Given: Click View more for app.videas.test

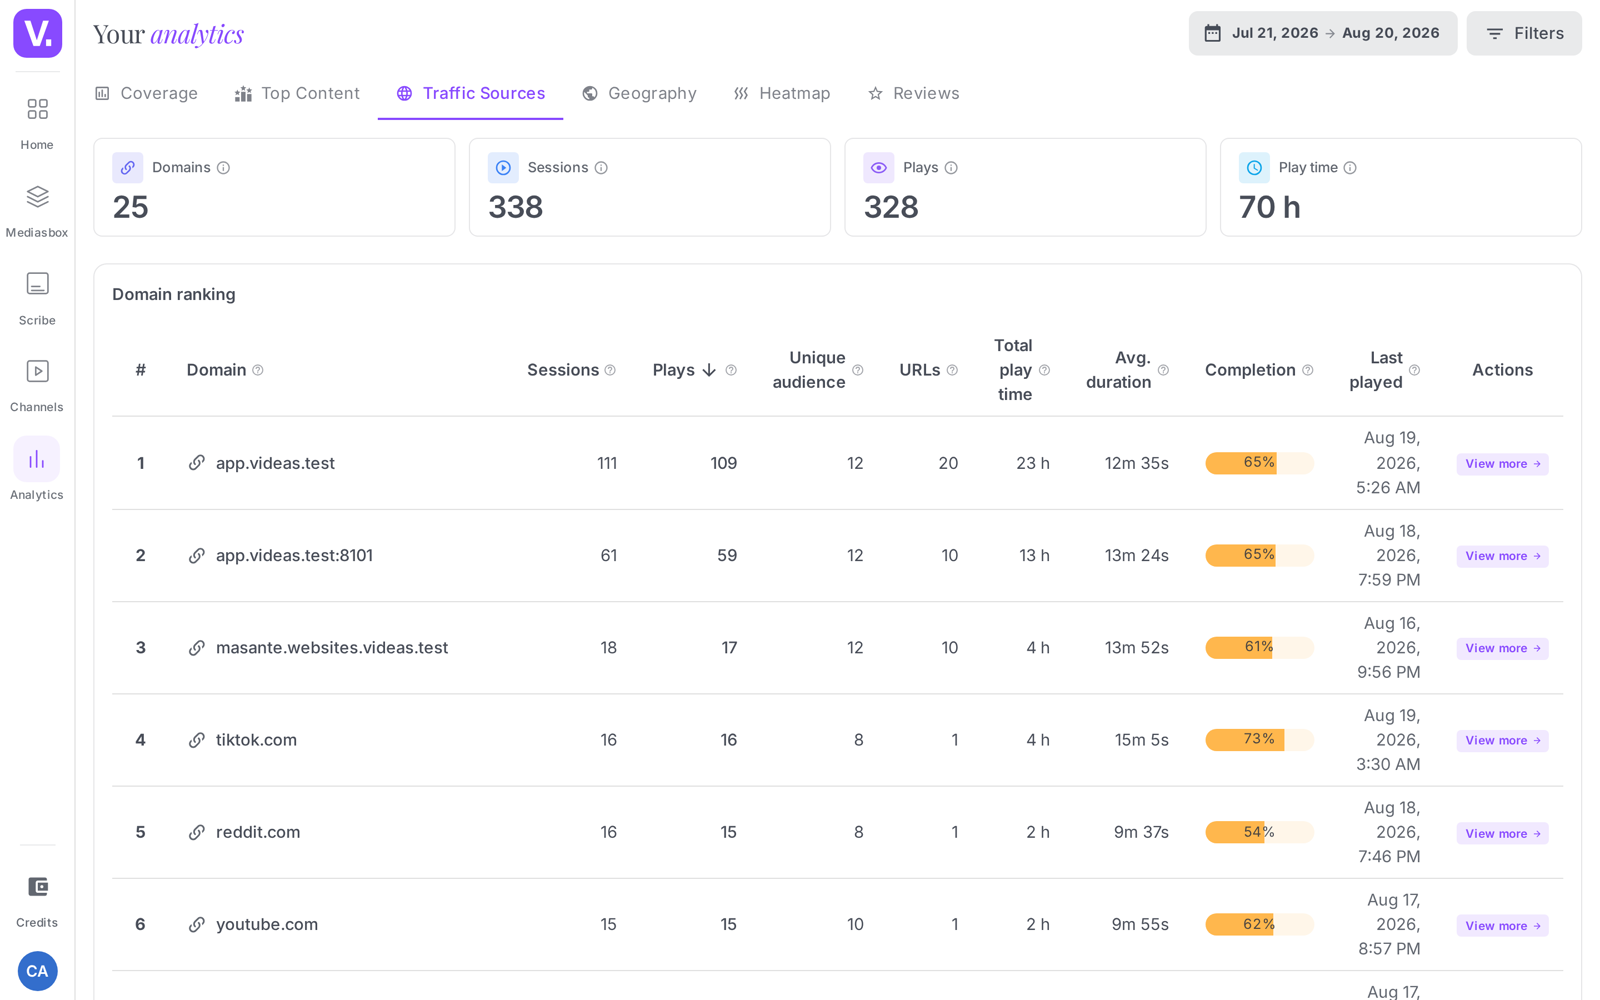Looking at the screenshot, I should pos(1502,464).
